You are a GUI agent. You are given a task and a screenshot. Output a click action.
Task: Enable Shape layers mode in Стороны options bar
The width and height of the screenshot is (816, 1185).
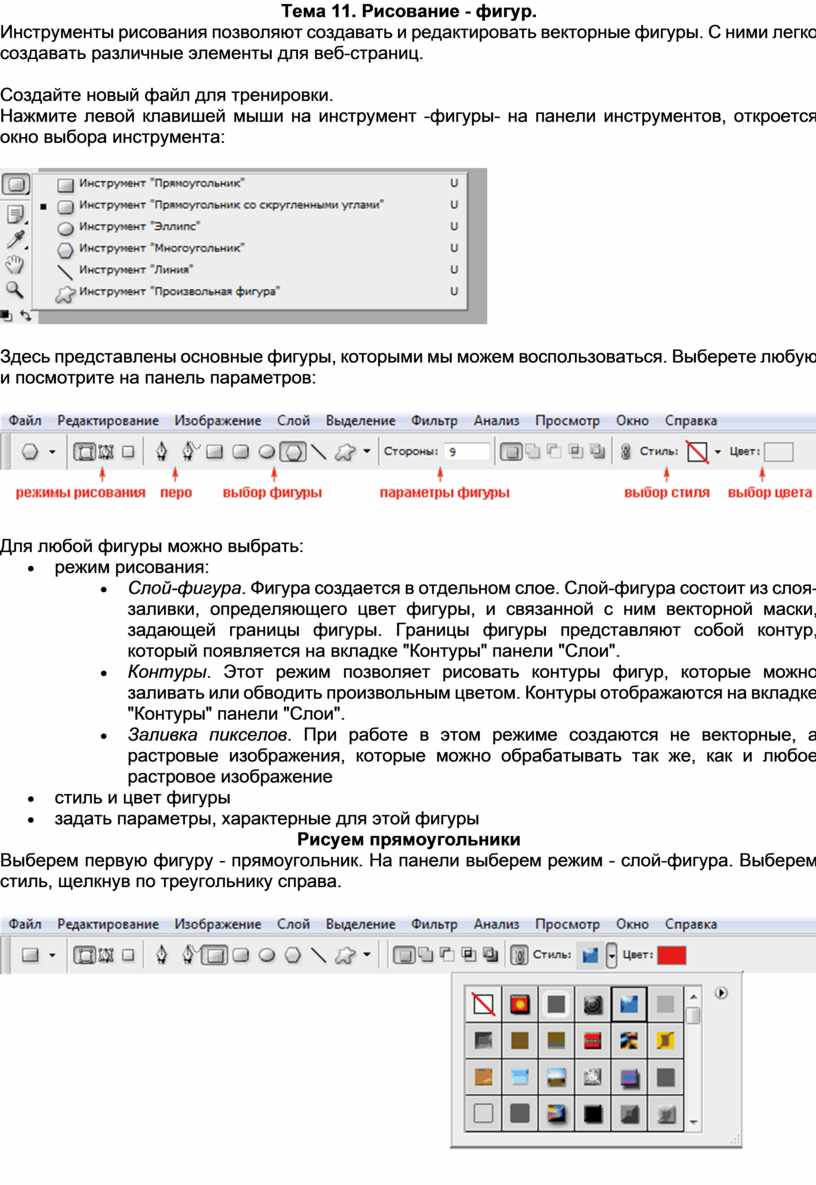click(83, 452)
